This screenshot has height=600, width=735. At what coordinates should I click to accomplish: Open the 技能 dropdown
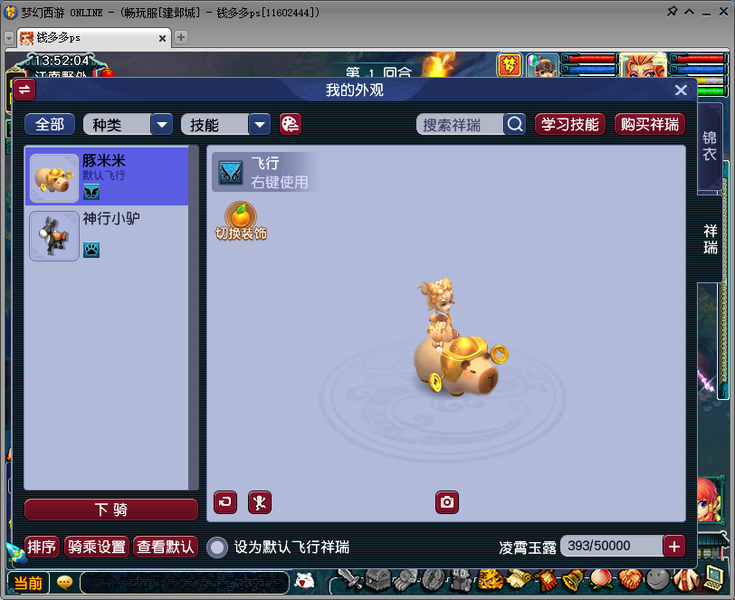(x=226, y=125)
